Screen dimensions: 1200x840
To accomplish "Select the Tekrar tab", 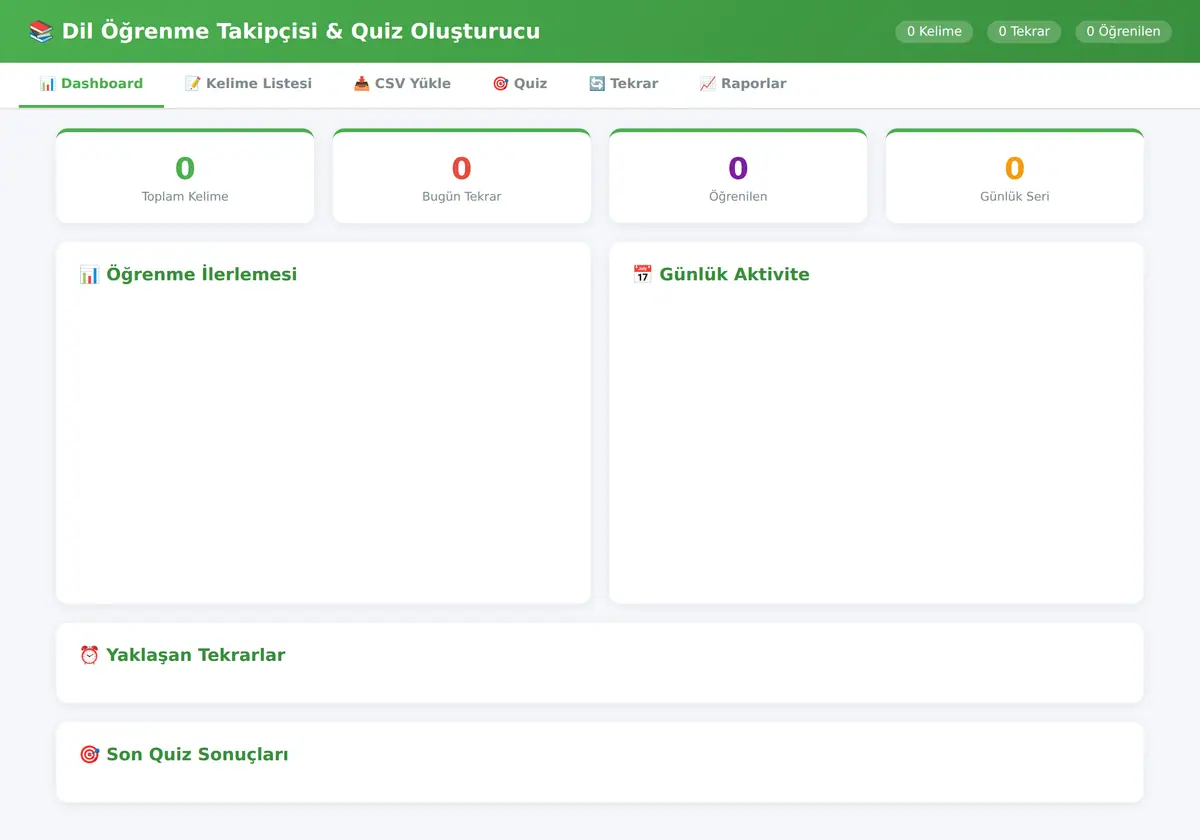I will [x=623, y=84].
